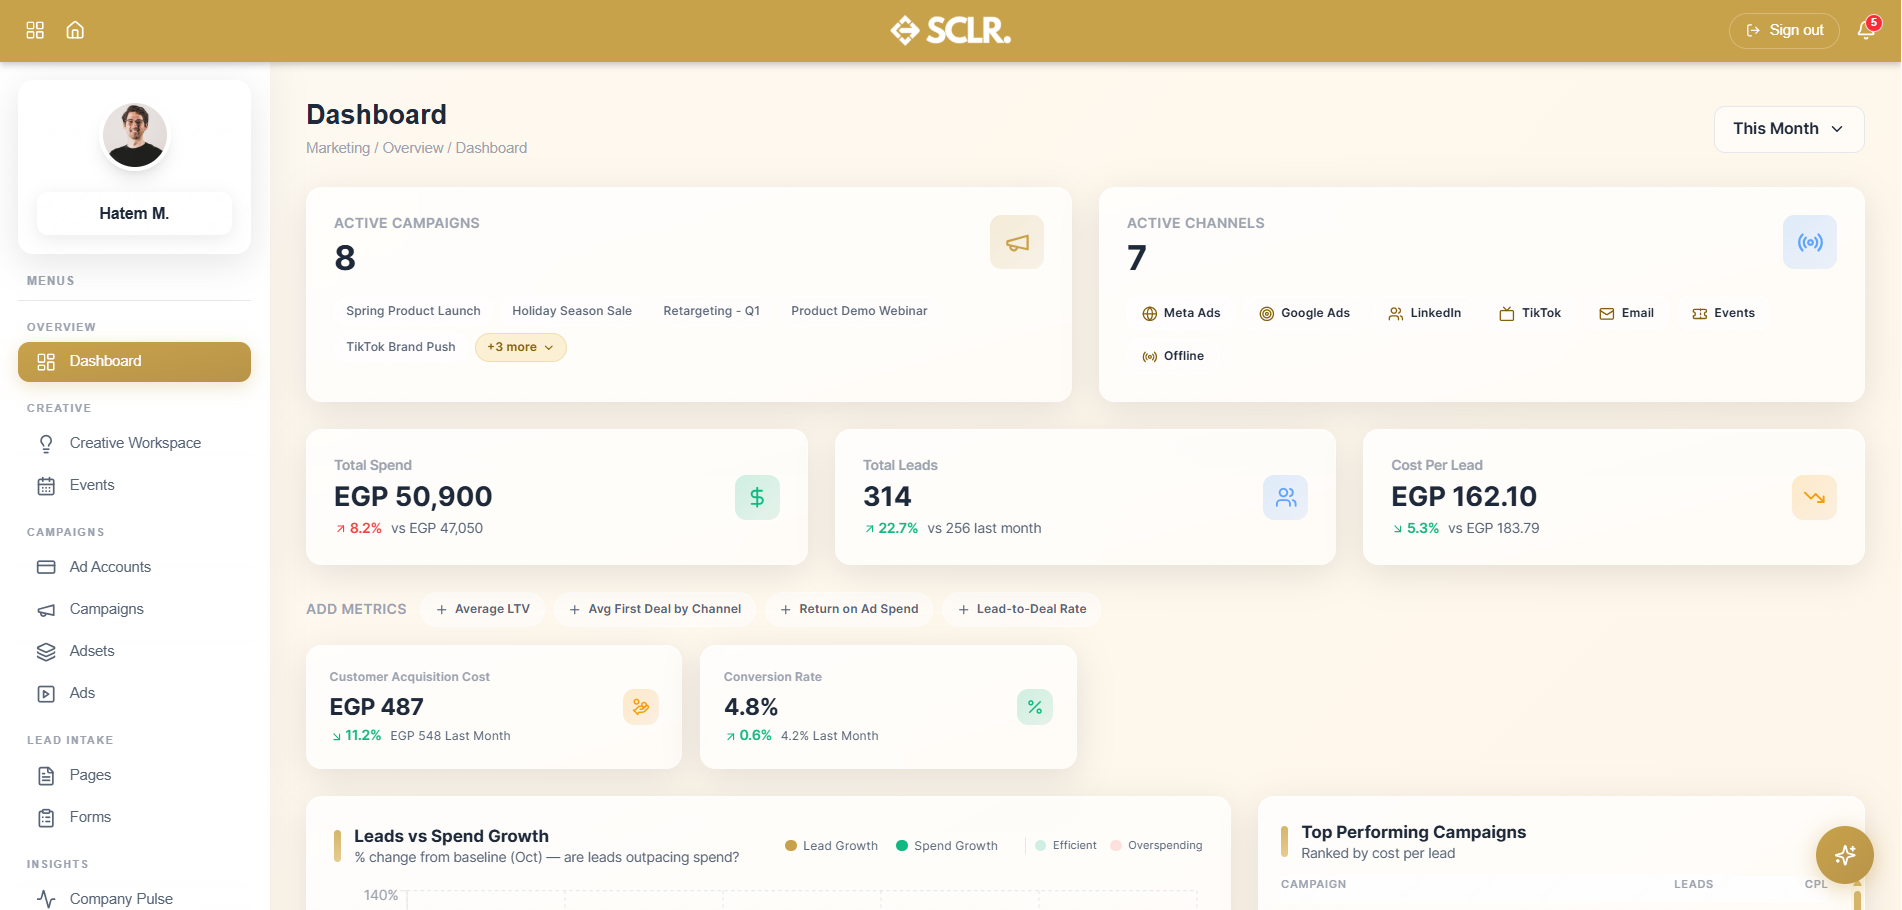Click the Adsets layers icon

46,652
